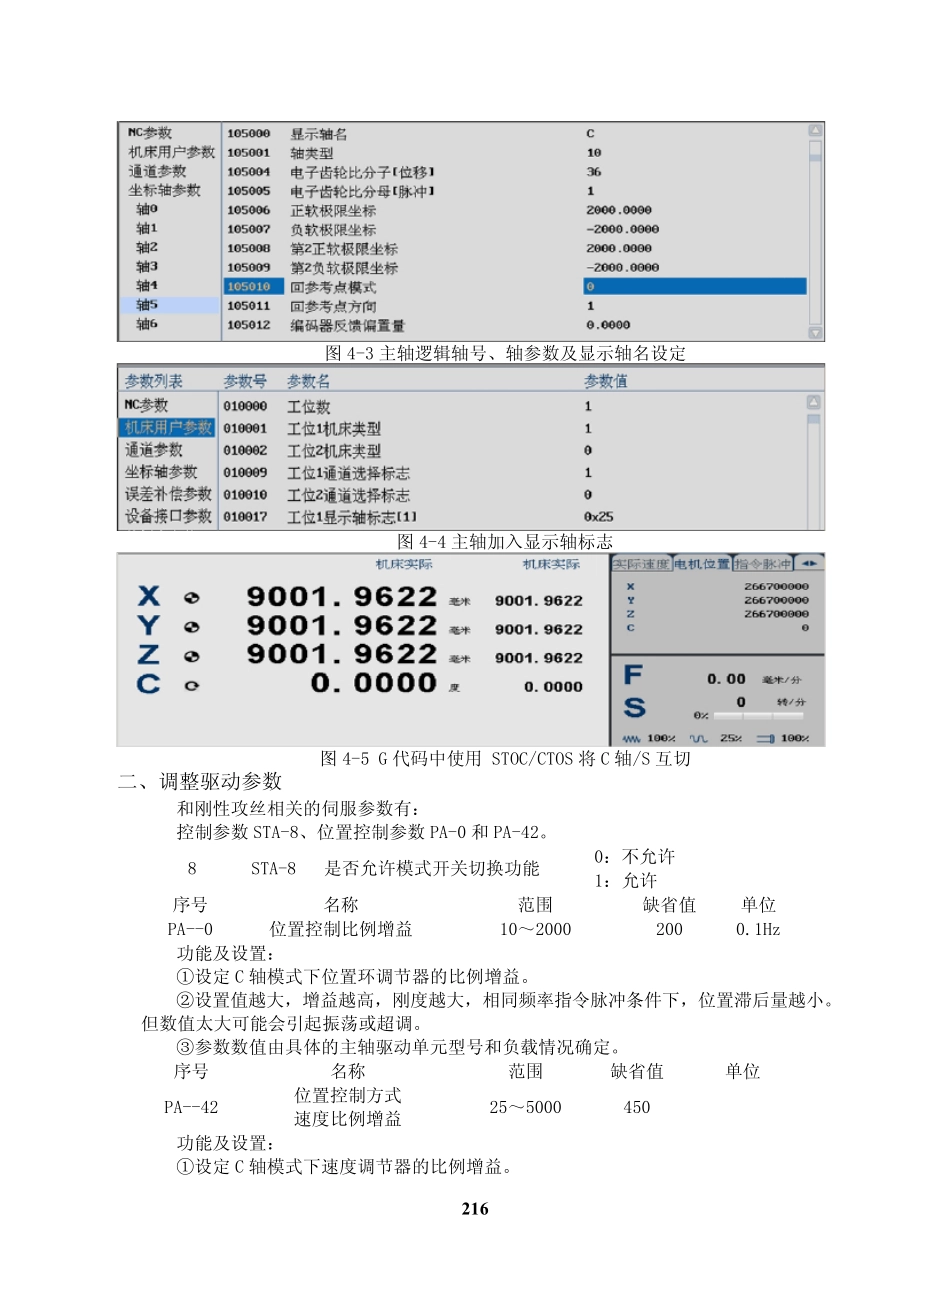
Task: Click parameter row 010002 工位2机床类型
Action: point(512,450)
